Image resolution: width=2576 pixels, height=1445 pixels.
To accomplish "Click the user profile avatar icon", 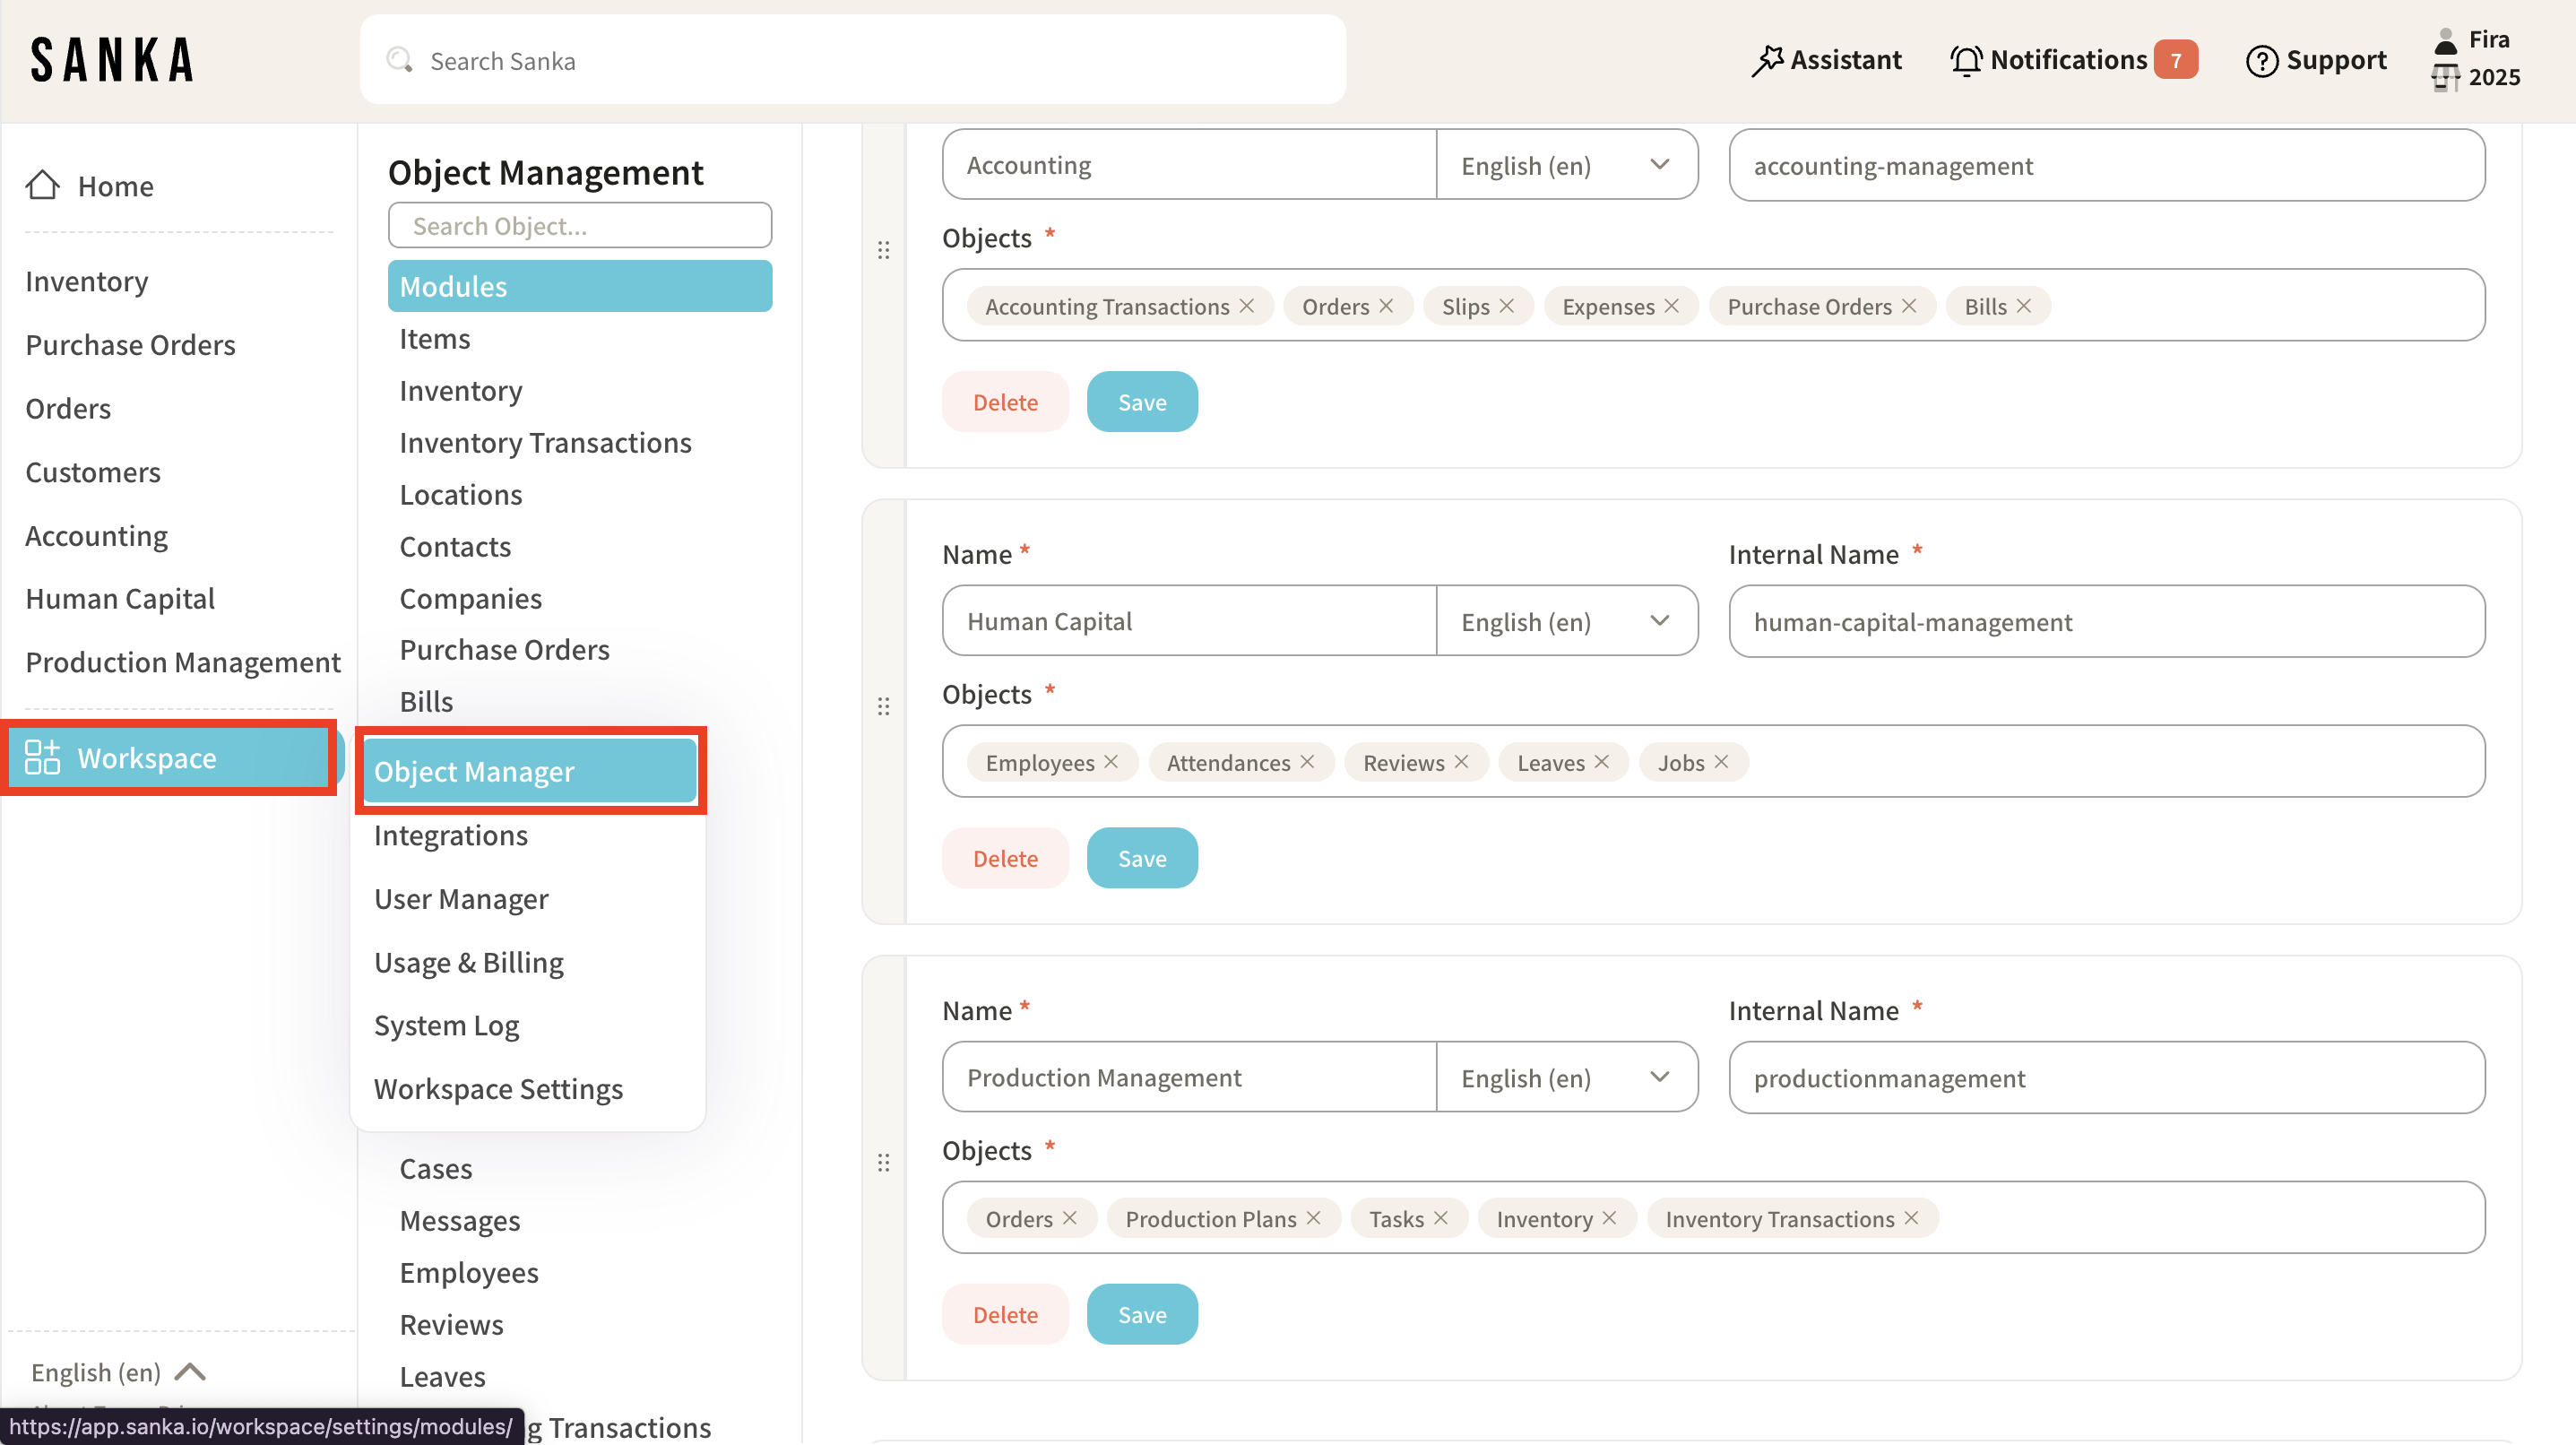I will pos(2445,40).
